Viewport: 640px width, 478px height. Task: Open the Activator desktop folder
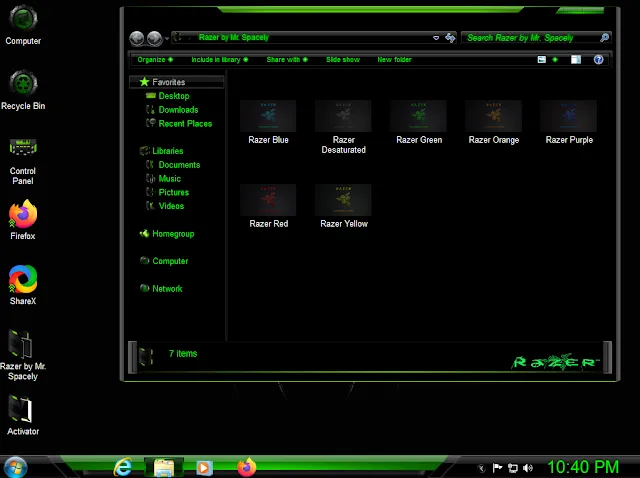23,416
